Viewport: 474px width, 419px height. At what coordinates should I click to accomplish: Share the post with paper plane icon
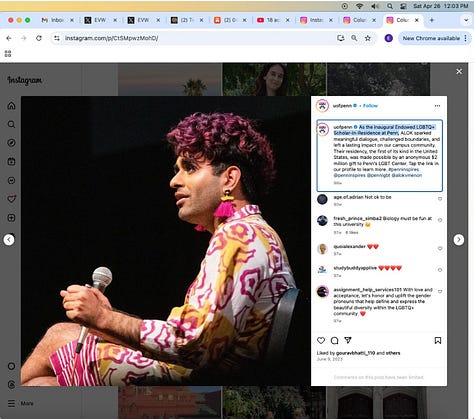point(348,340)
